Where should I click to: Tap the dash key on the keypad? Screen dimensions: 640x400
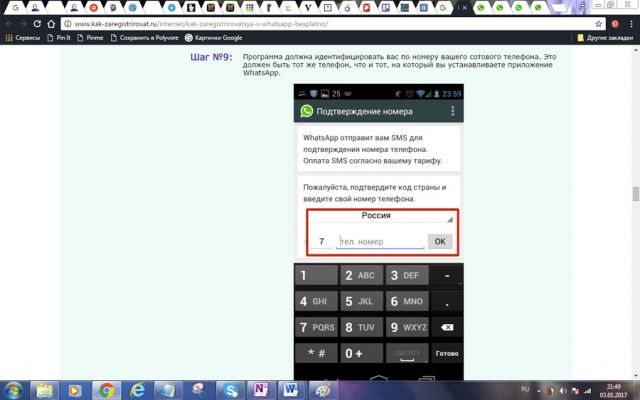[x=447, y=276]
